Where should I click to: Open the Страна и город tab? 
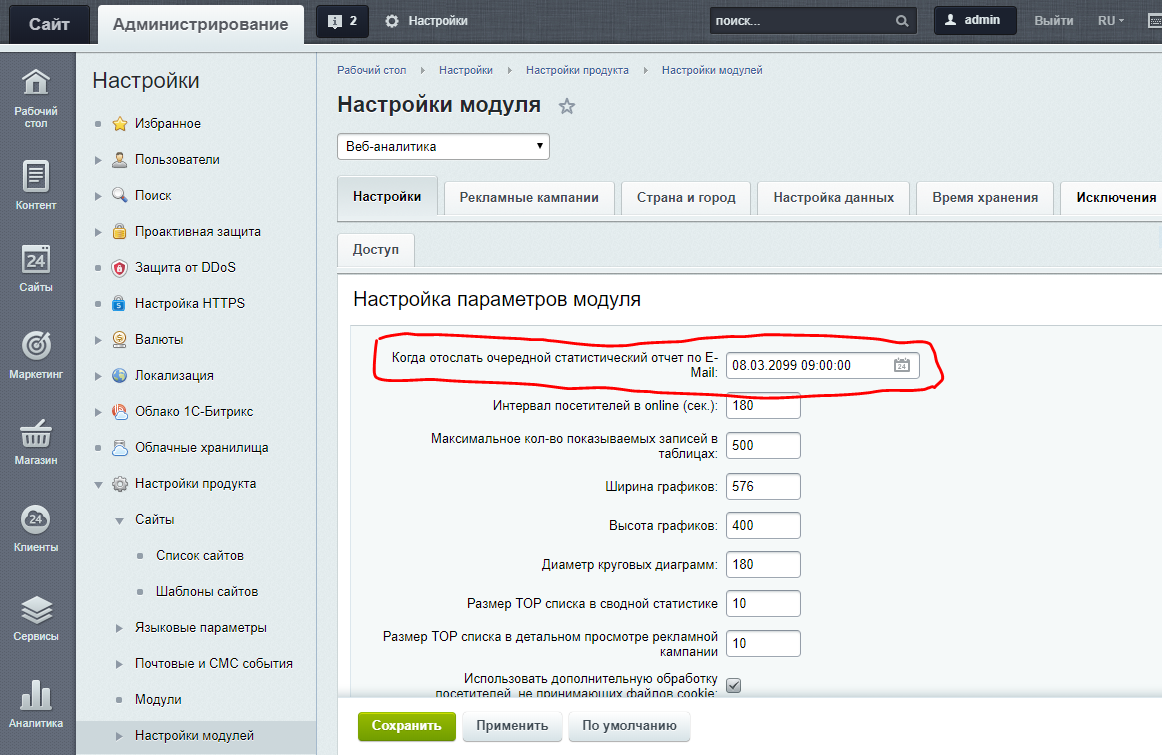tap(686, 198)
